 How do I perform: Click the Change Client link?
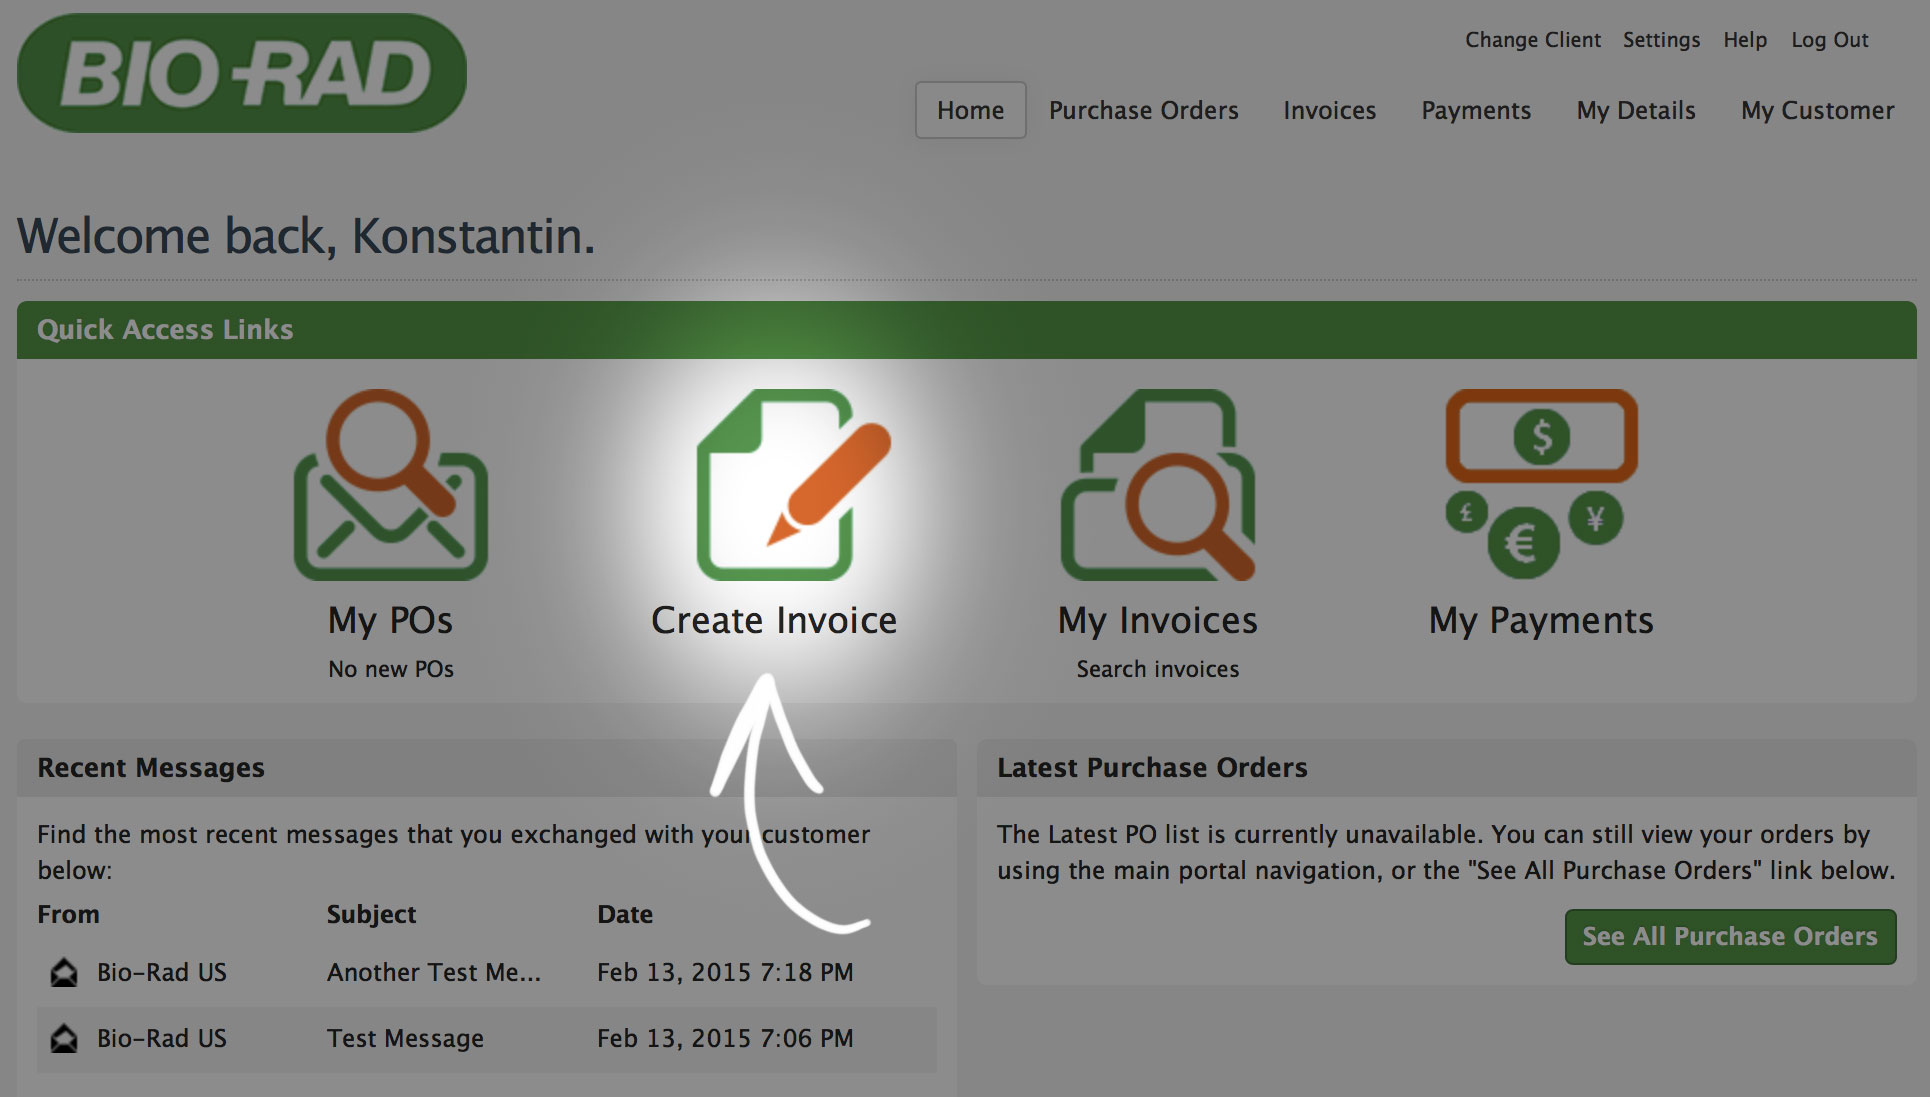1532,40
